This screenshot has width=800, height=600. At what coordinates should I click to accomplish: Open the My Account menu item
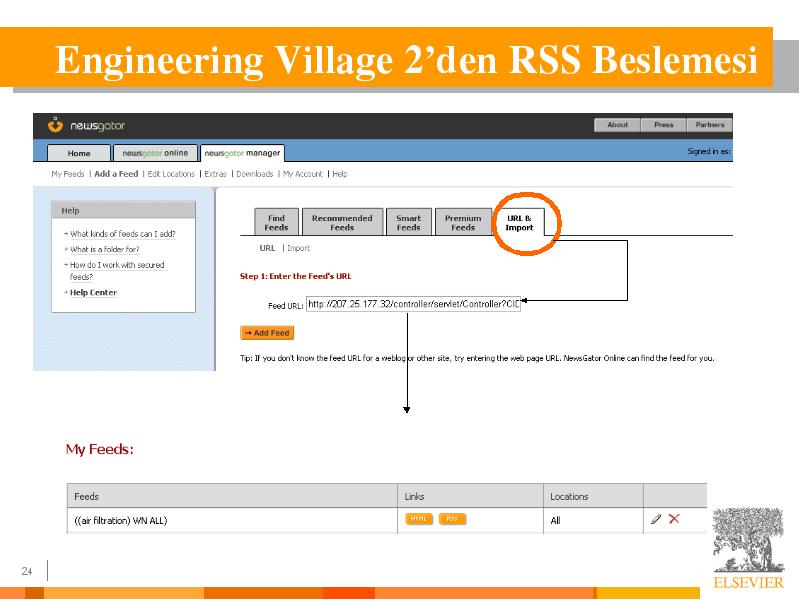[x=303, y=174]
